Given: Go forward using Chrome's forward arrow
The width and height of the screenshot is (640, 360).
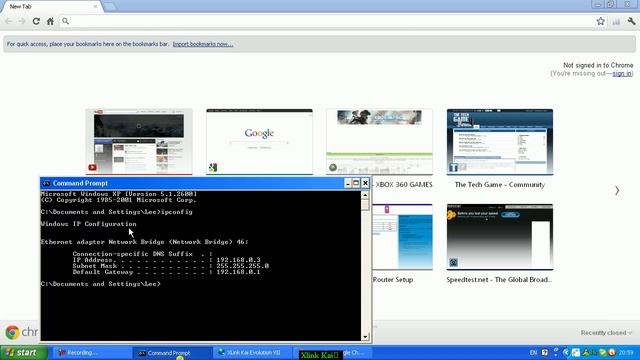Looking at the screenshot, I should [22, 21].
